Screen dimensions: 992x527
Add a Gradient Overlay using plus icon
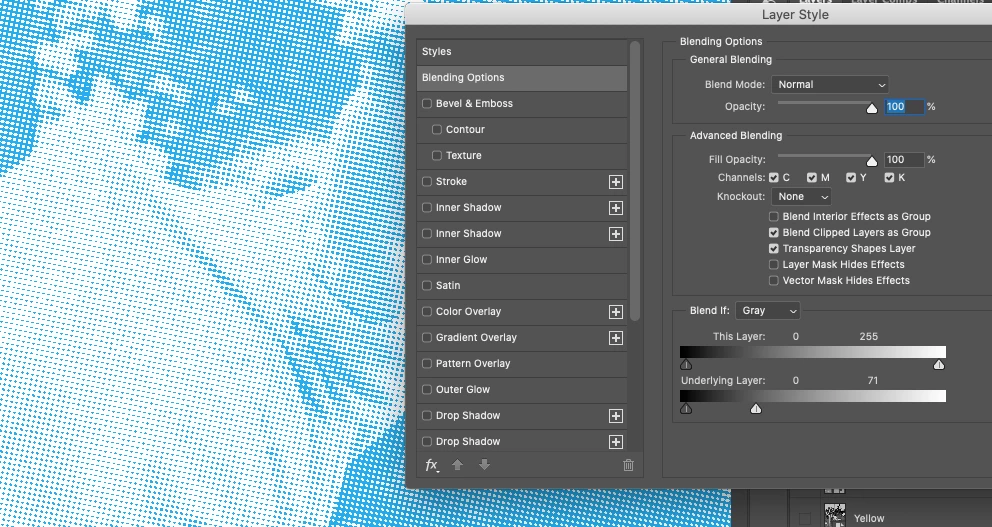[616, 338]
